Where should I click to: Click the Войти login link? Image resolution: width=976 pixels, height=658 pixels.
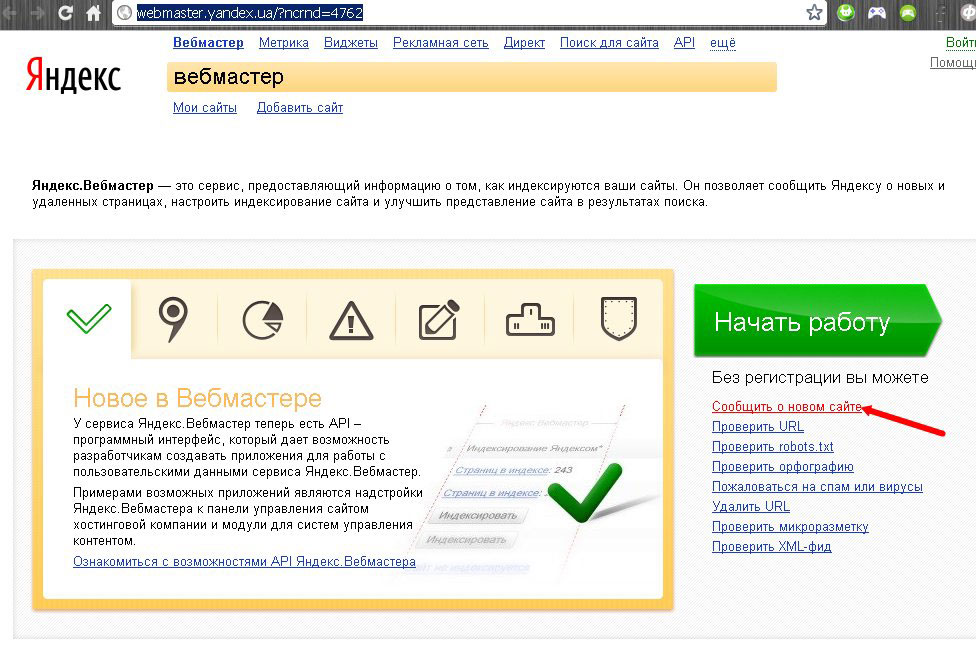click(x=960, y=42)
